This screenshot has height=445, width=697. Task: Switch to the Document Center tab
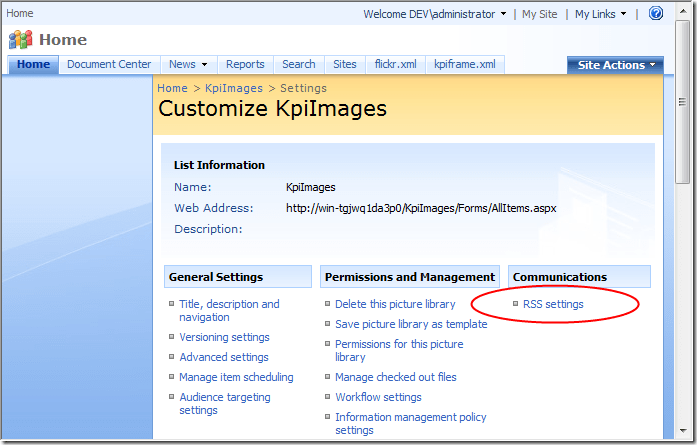coord(109,64)
